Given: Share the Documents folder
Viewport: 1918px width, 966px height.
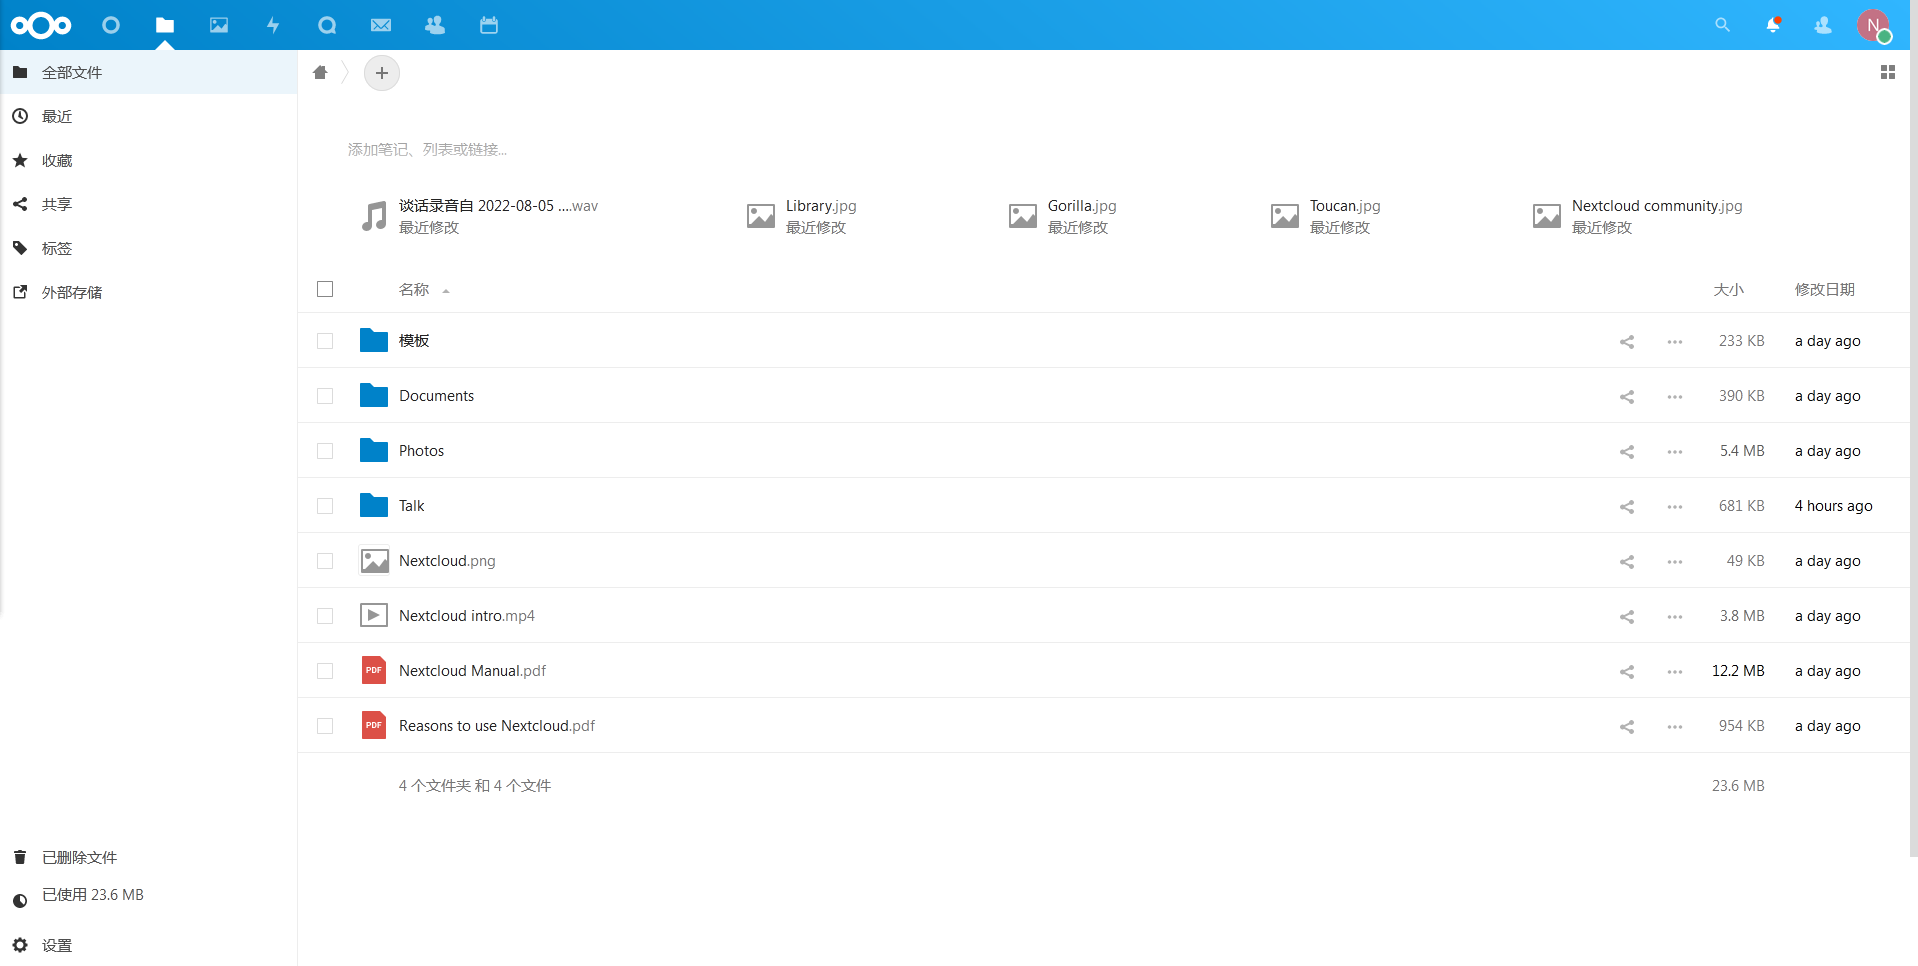Looking at the screenshot, I should tap(1627, 397).
